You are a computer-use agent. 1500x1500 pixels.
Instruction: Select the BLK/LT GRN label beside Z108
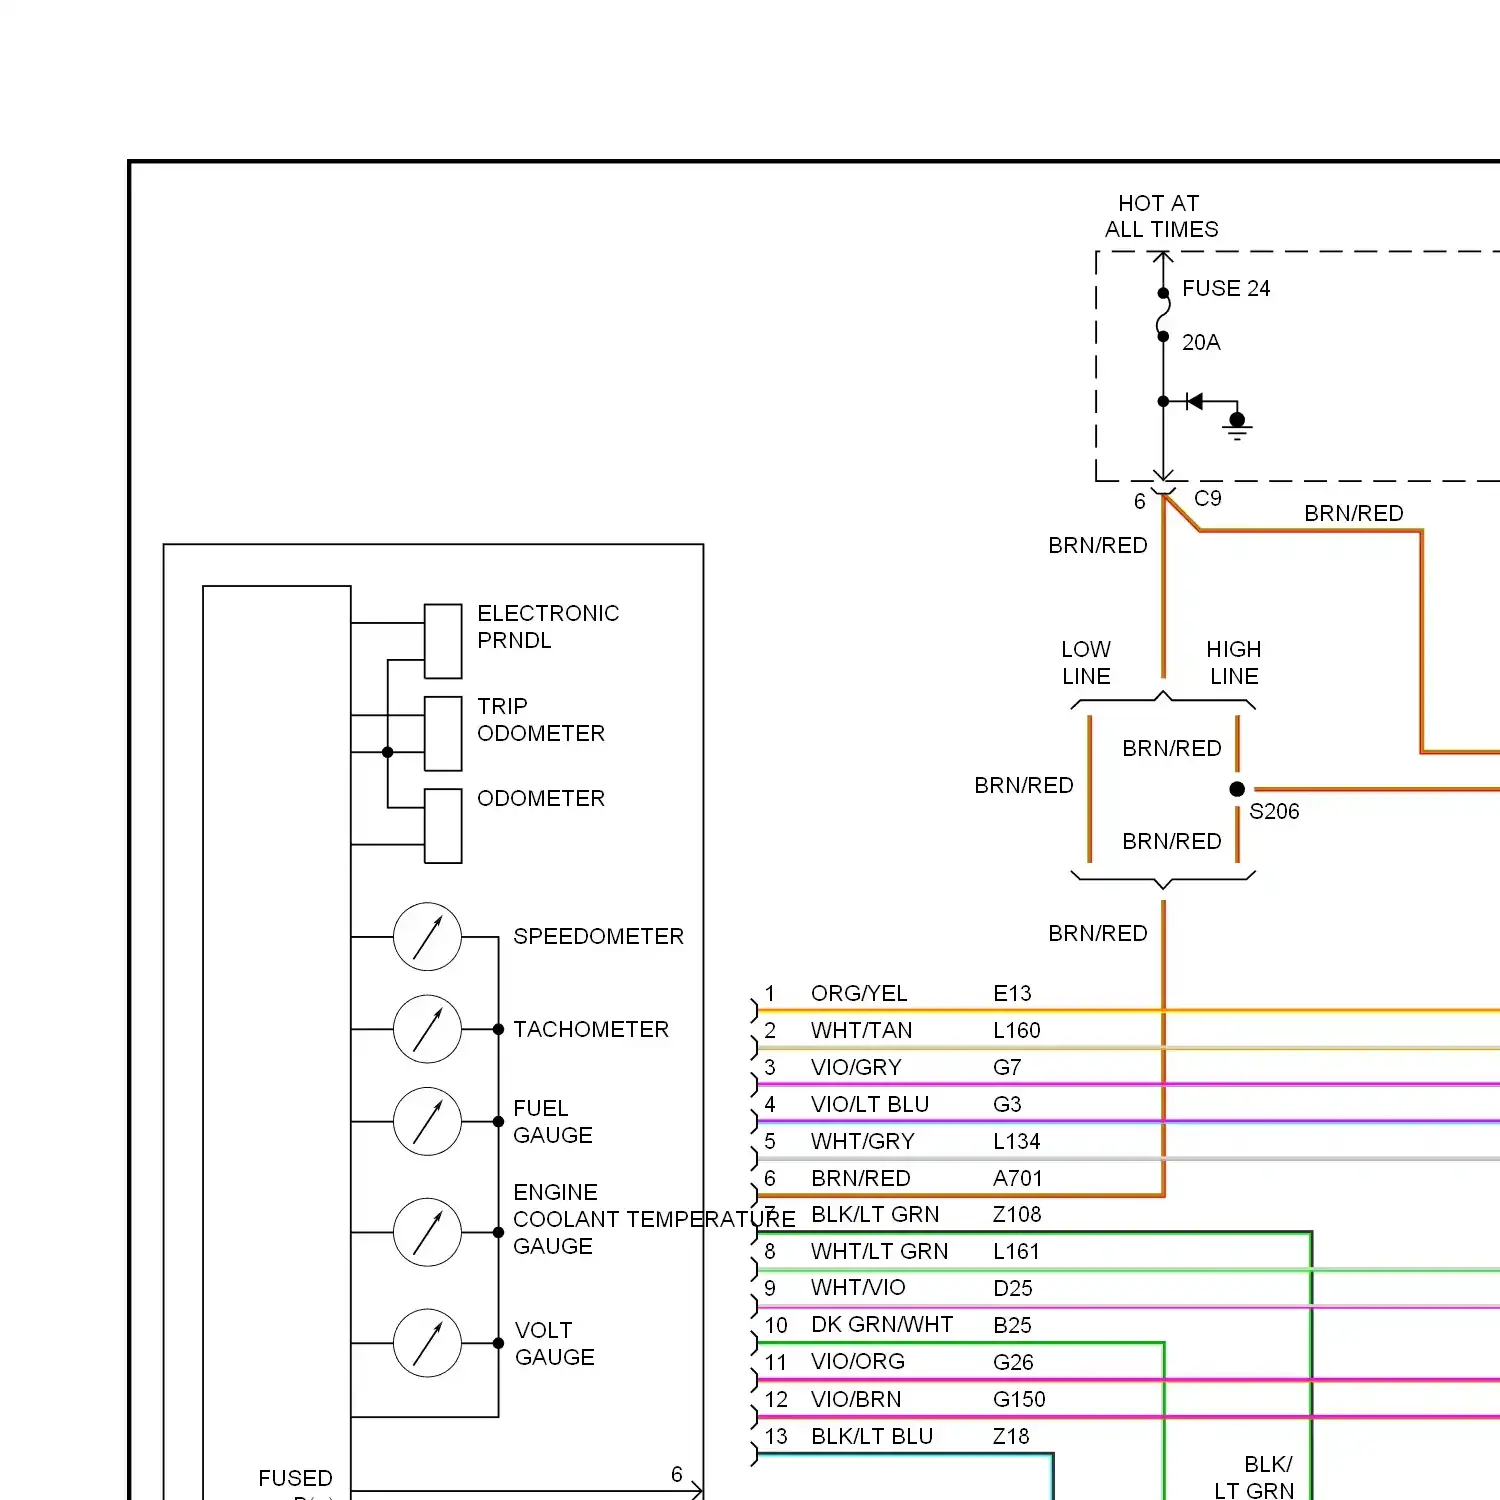[x=875, y=1214]
